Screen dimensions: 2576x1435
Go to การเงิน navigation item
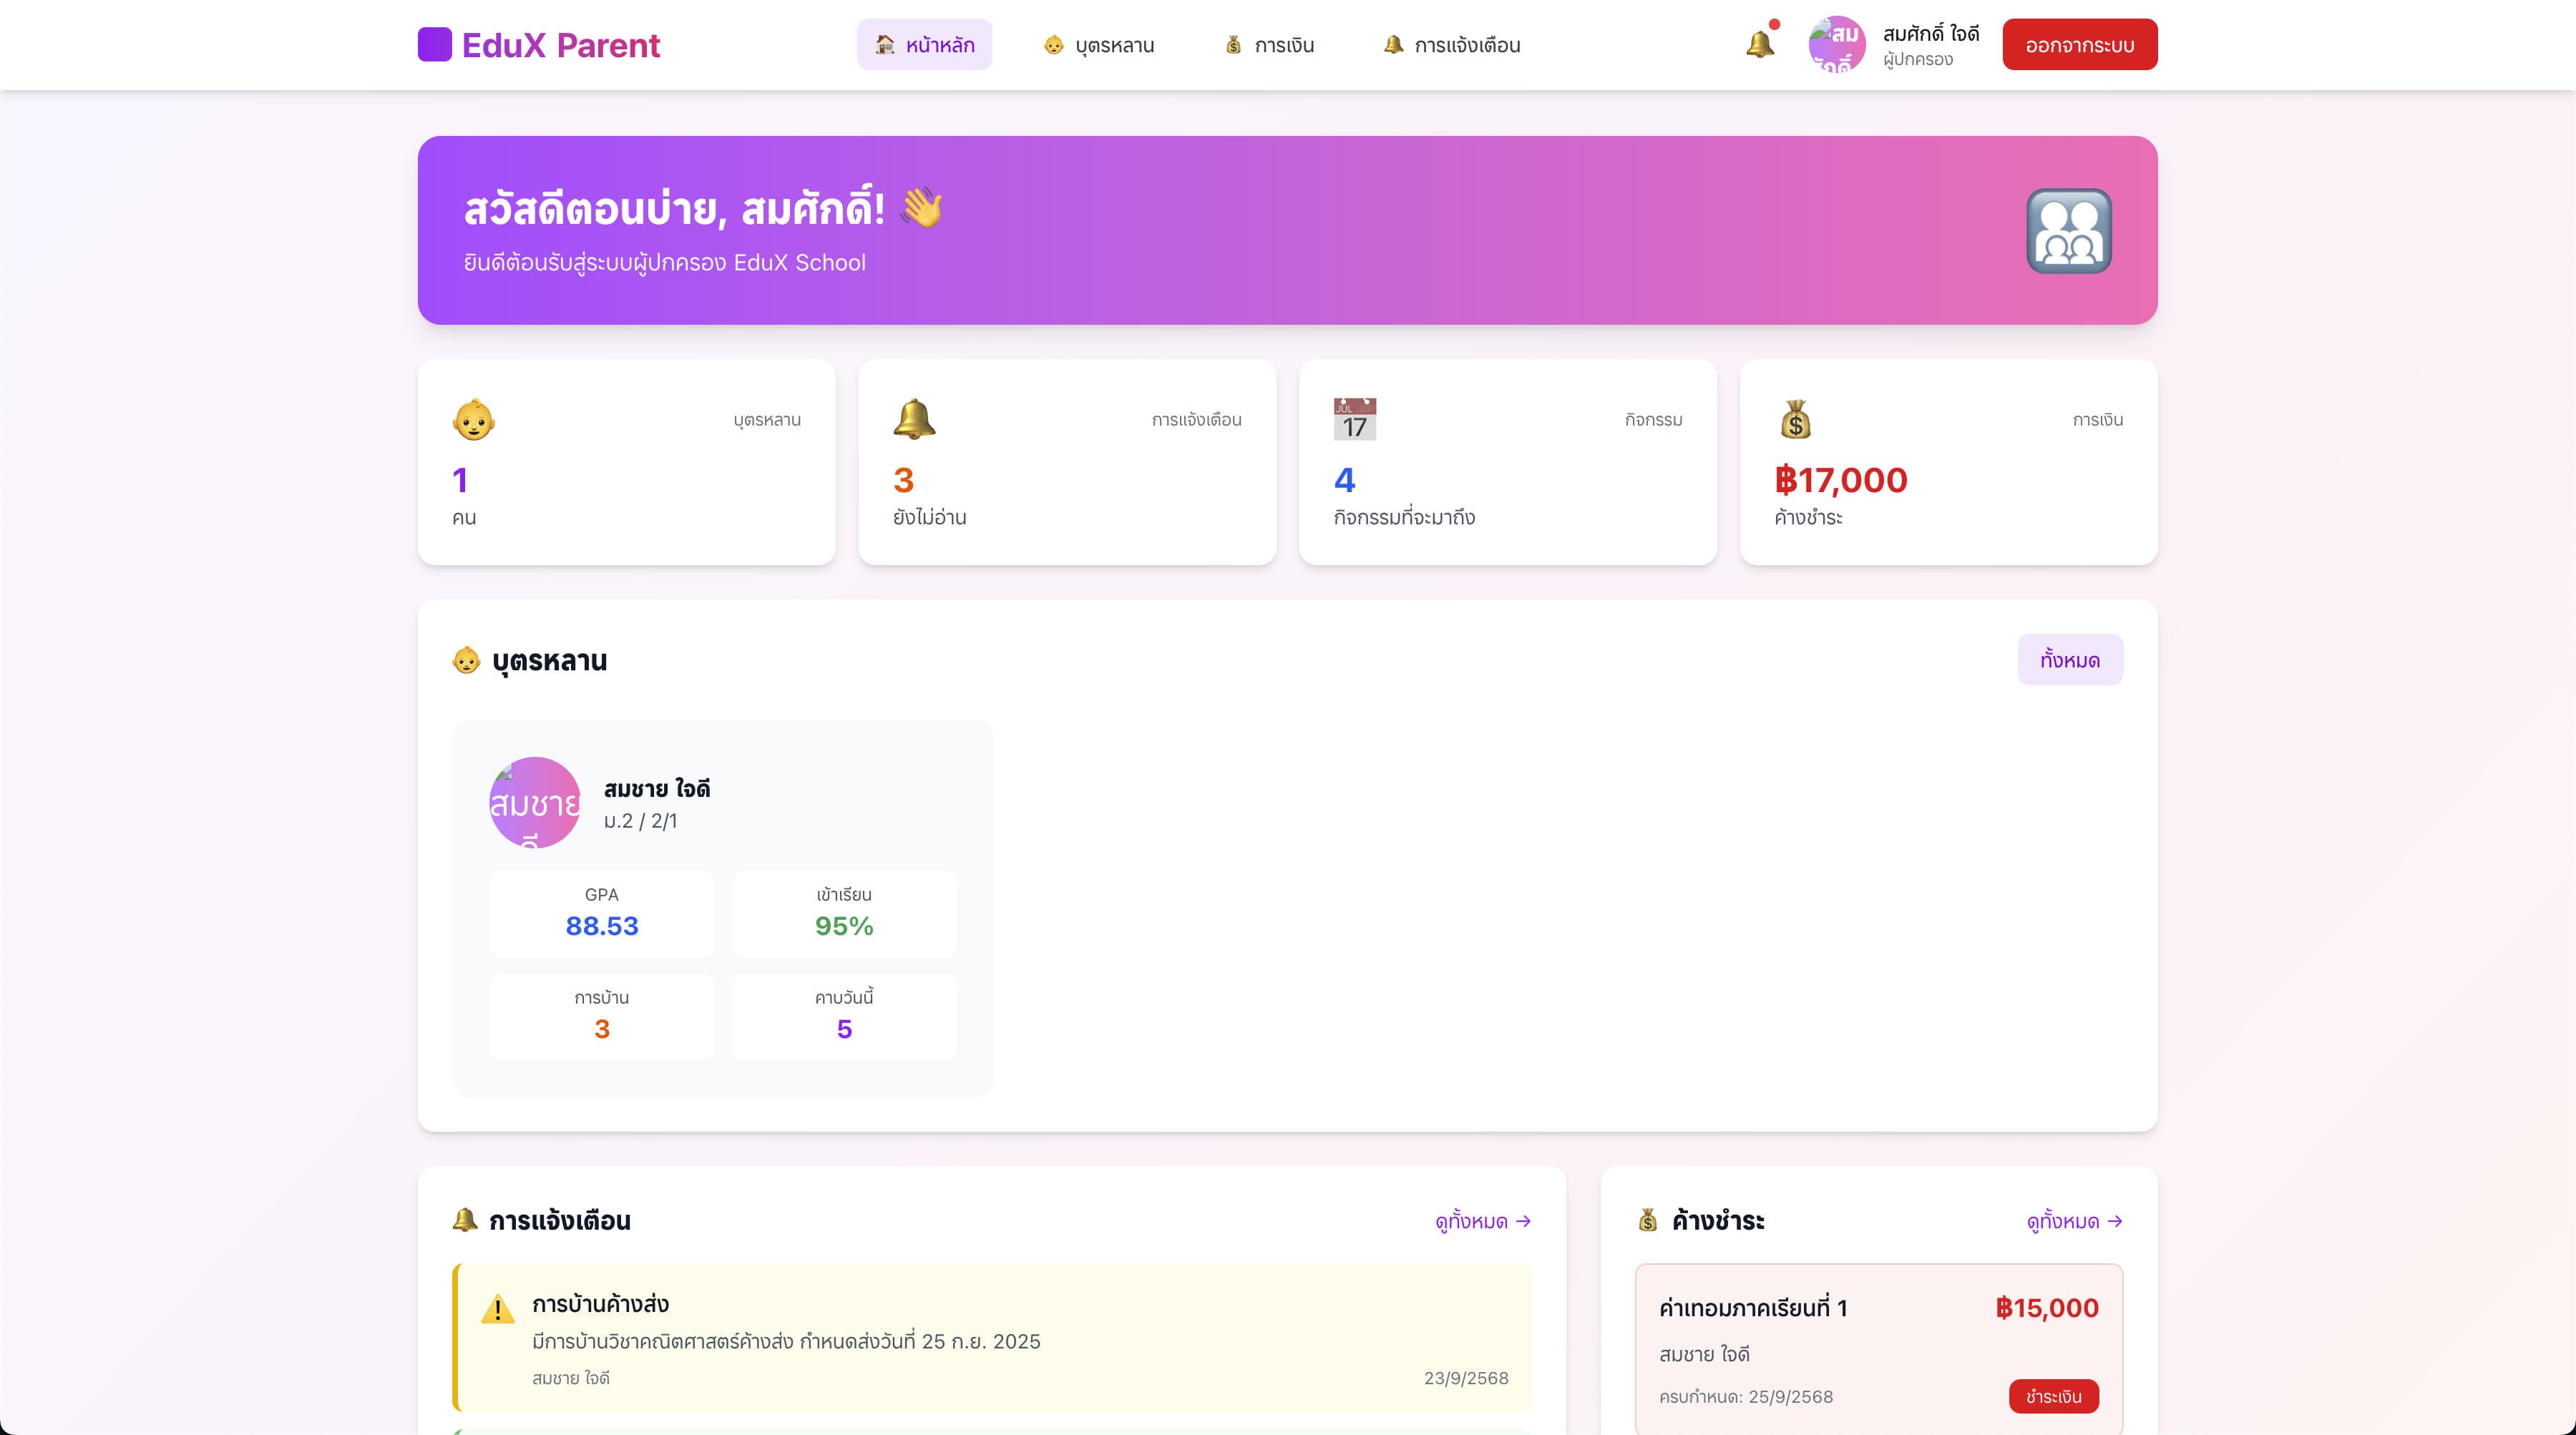click(x=1269, y=45)
